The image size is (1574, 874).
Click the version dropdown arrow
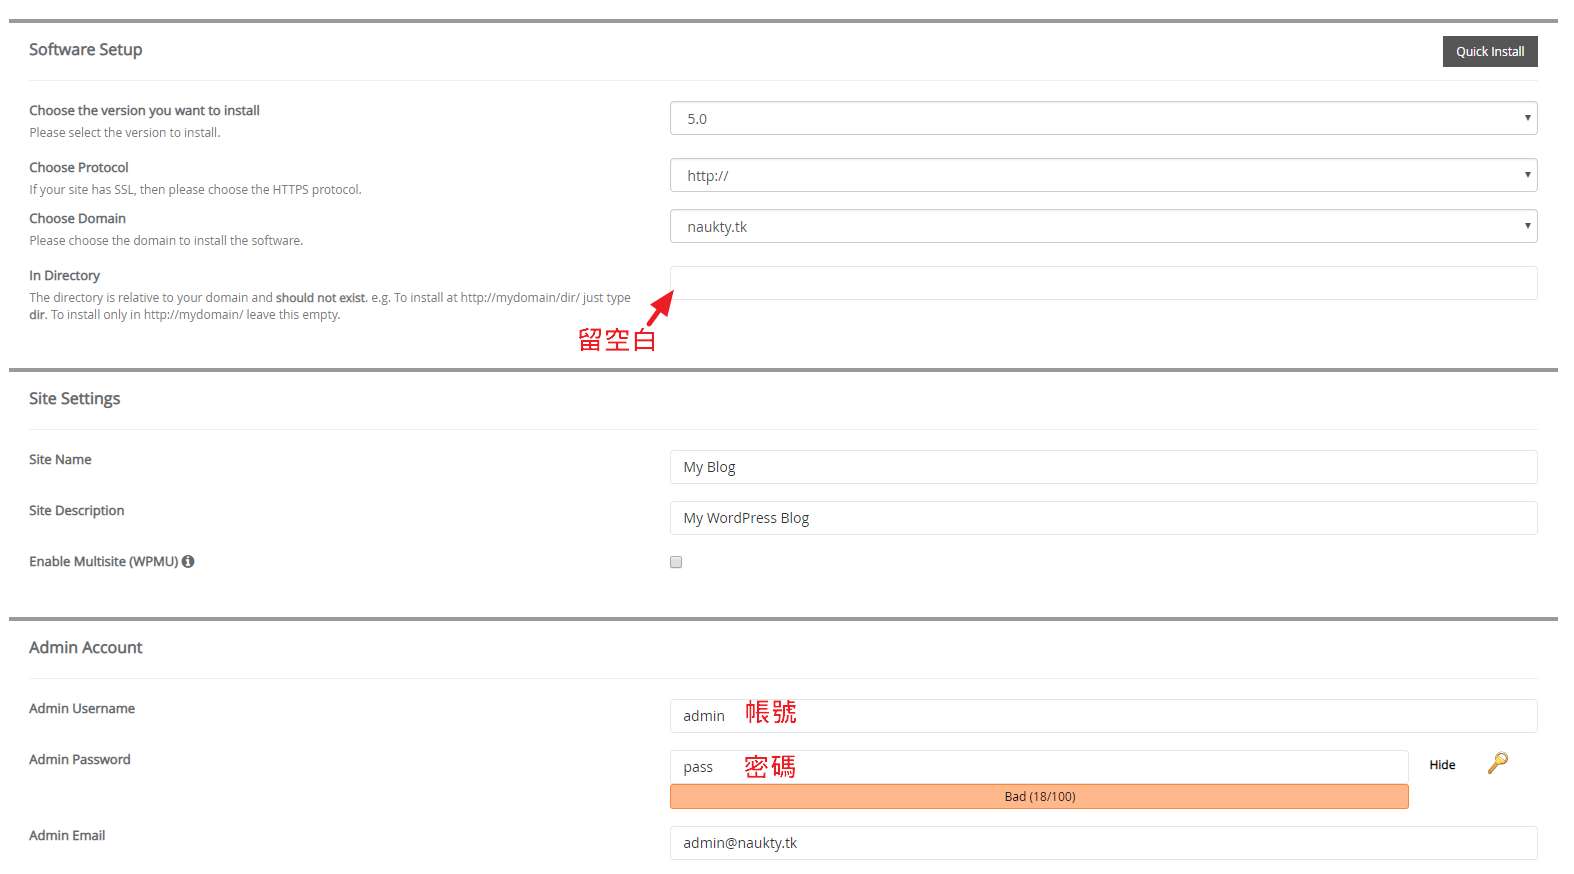pyautogui.click(x=1527, y=118)
